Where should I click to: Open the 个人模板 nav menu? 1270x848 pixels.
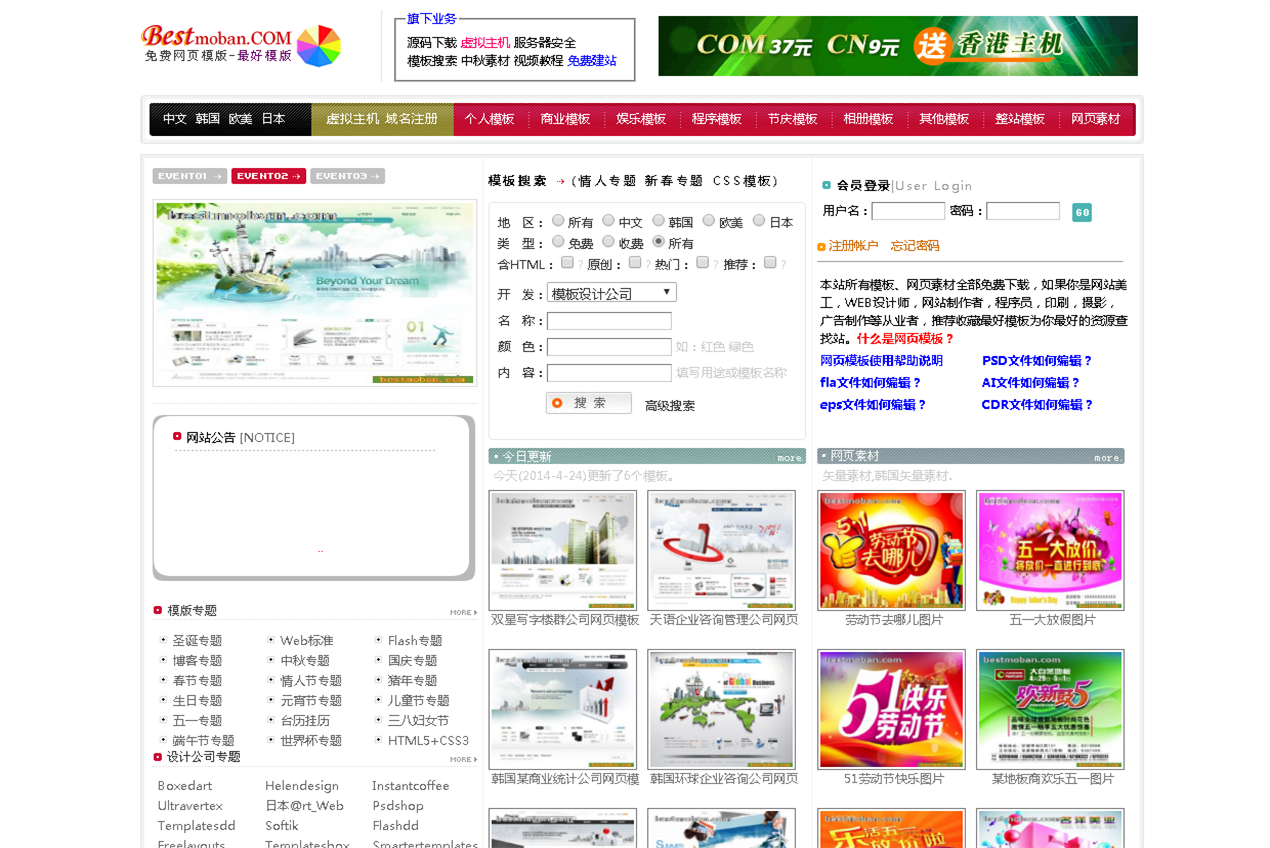pyautogui.click(x=490, y=119)
